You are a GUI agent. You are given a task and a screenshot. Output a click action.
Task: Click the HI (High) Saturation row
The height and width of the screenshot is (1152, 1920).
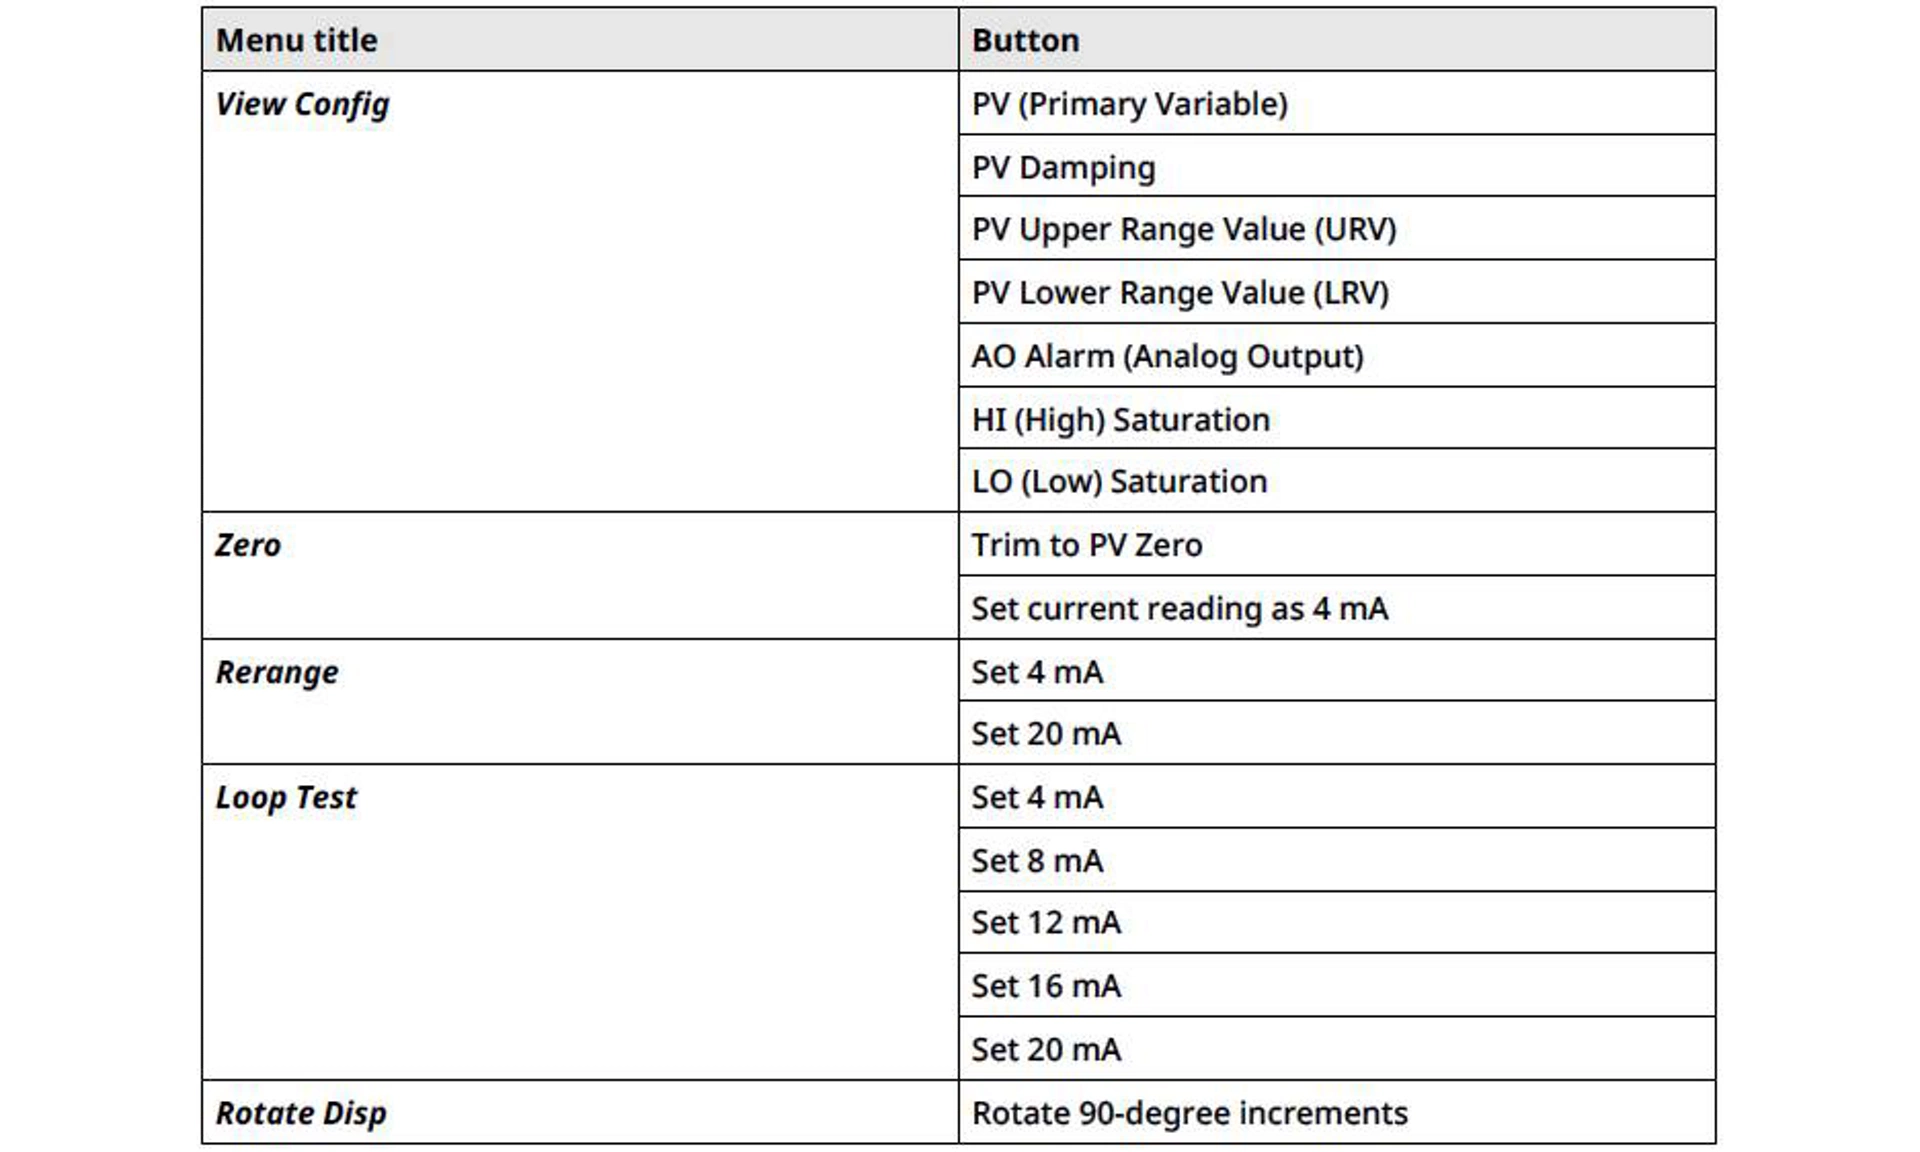pyautogui.click(x=1337, y=418)
